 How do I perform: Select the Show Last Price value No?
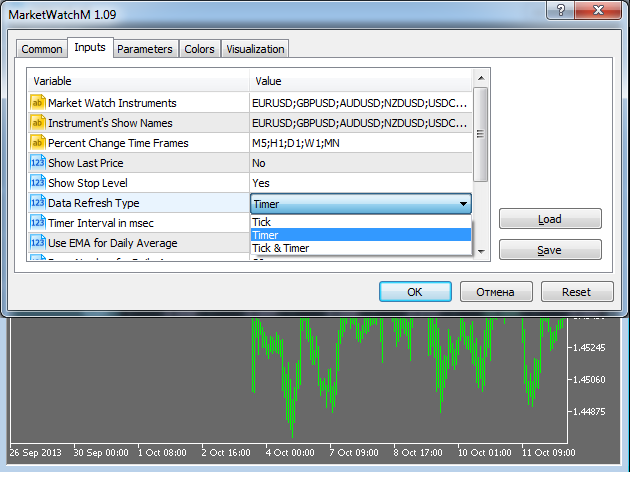361,163
